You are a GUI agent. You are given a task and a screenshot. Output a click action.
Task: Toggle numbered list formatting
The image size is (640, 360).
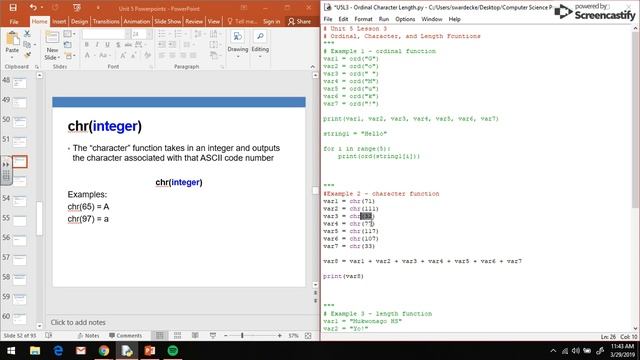[178, 34]
